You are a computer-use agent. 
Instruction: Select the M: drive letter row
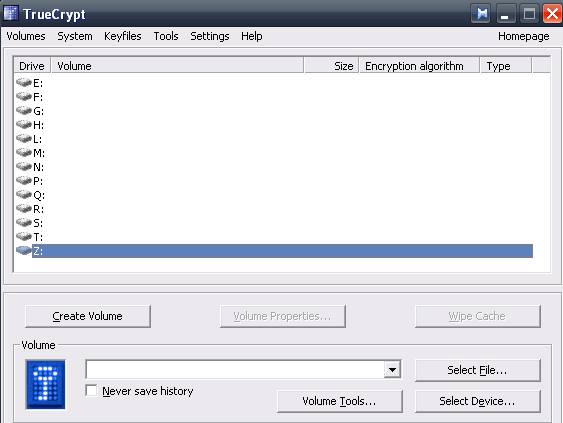(x=274, y=153)
